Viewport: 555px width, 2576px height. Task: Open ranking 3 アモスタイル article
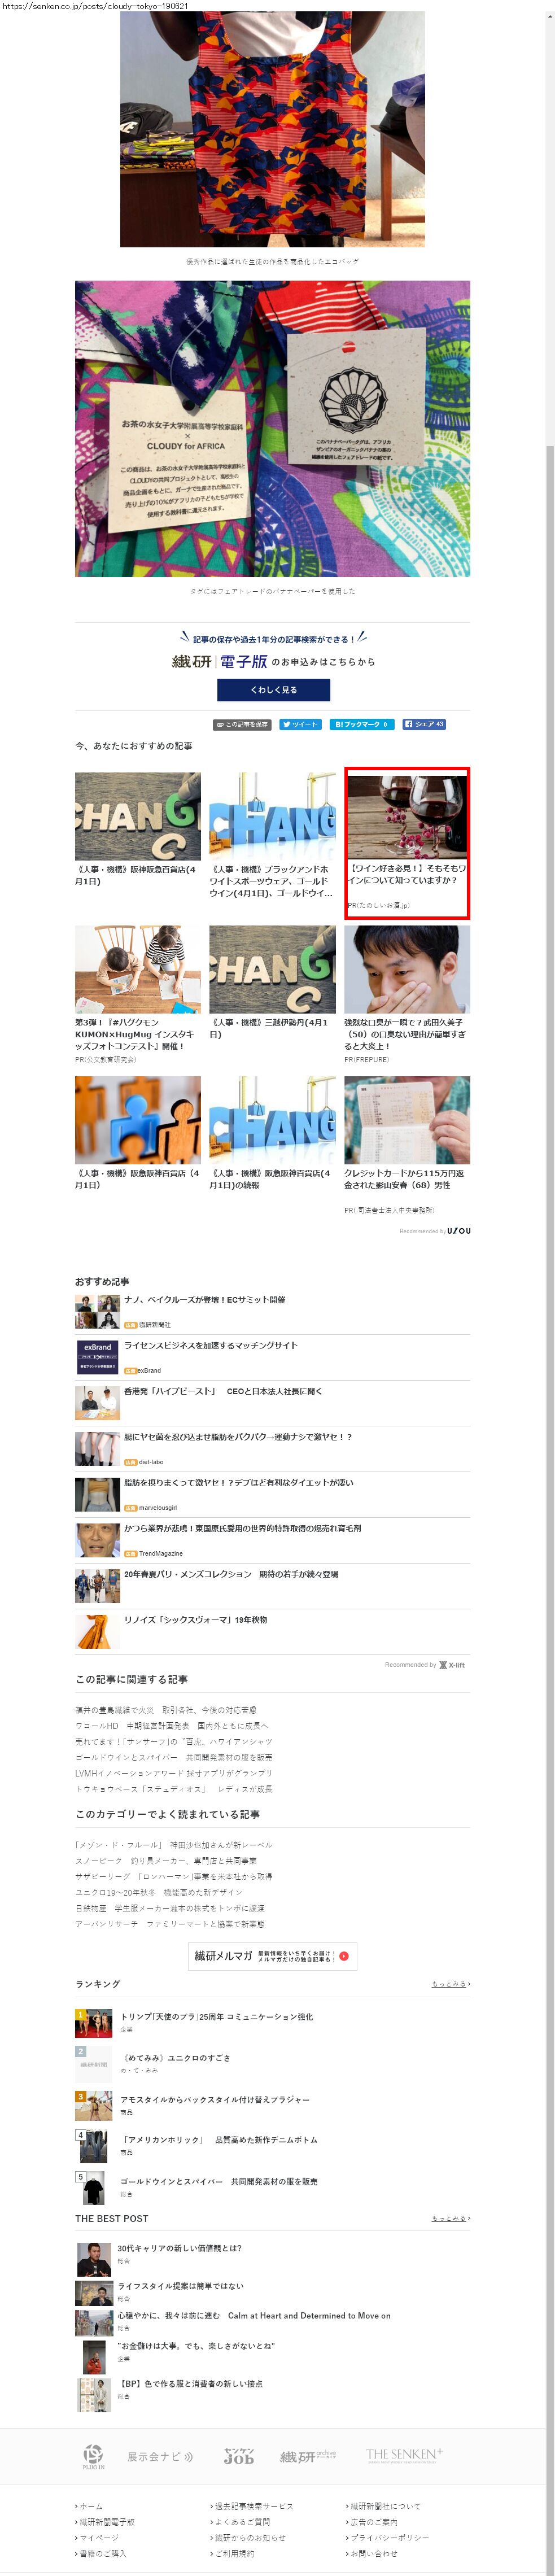click(214, 2100)
